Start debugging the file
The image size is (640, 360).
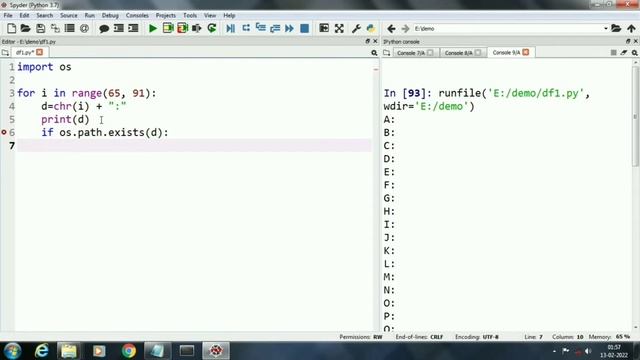[x=231, y=28]
